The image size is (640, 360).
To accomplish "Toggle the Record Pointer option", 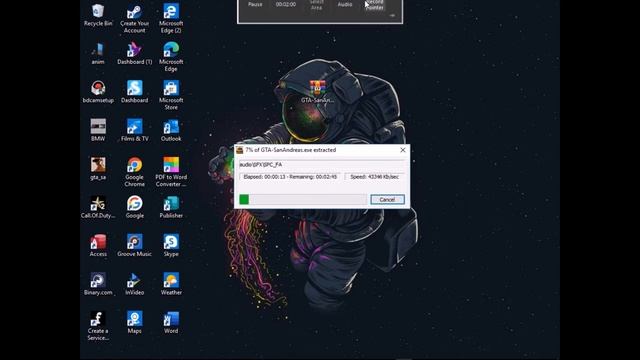I will [x=375, y=5].
